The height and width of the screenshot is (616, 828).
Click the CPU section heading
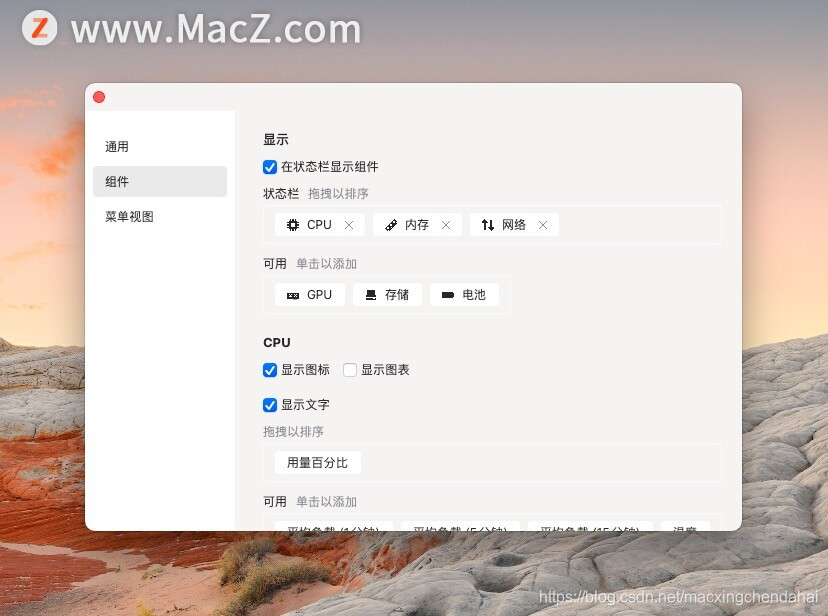[277, 343]
